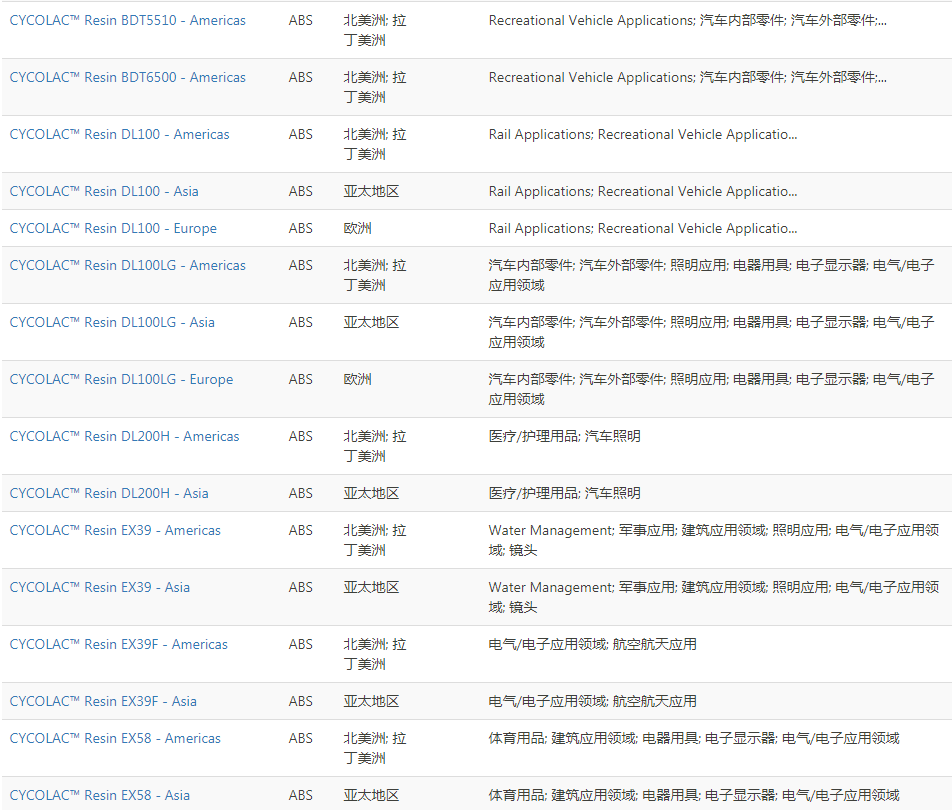Click ABS cell in DL100 Europe row

[301, 228]
